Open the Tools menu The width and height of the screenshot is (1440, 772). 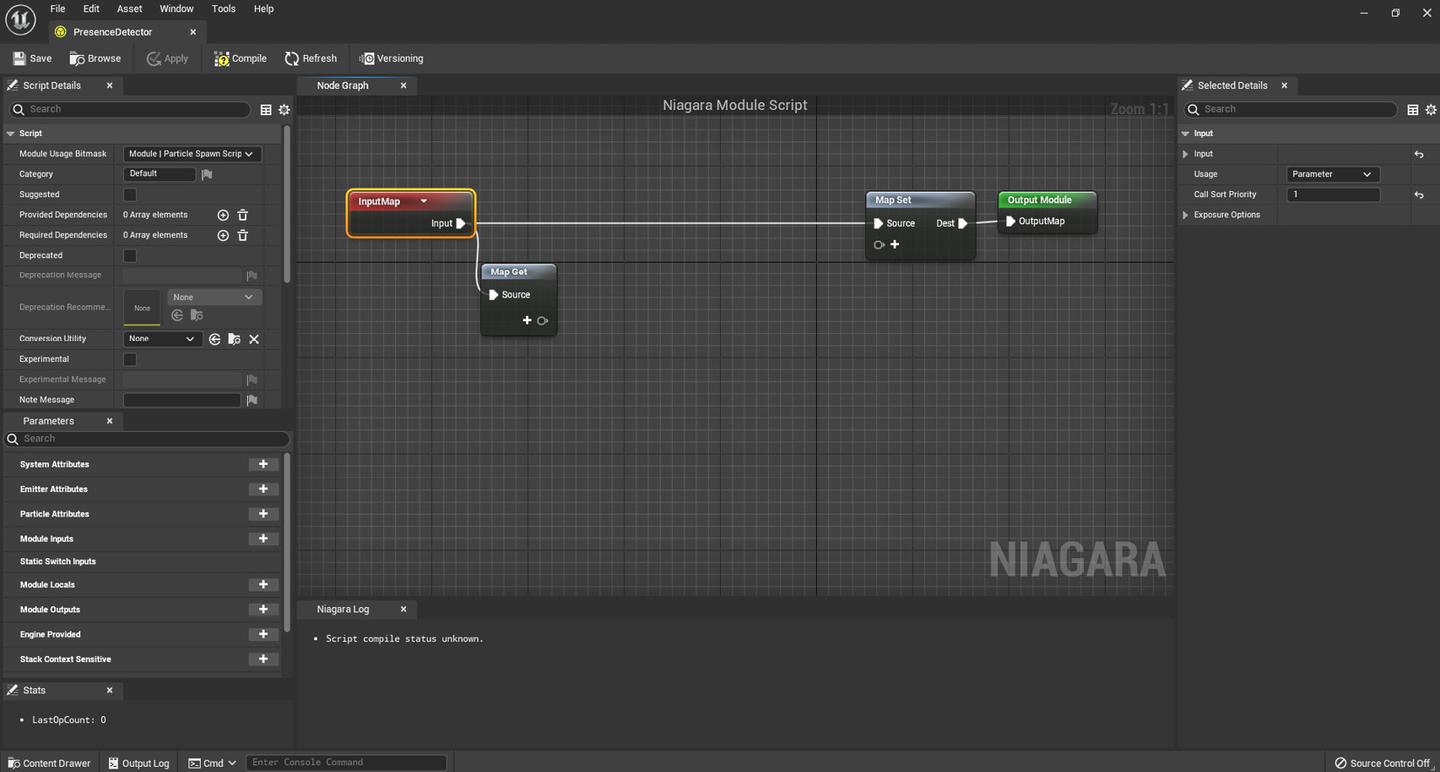[223, 8]
